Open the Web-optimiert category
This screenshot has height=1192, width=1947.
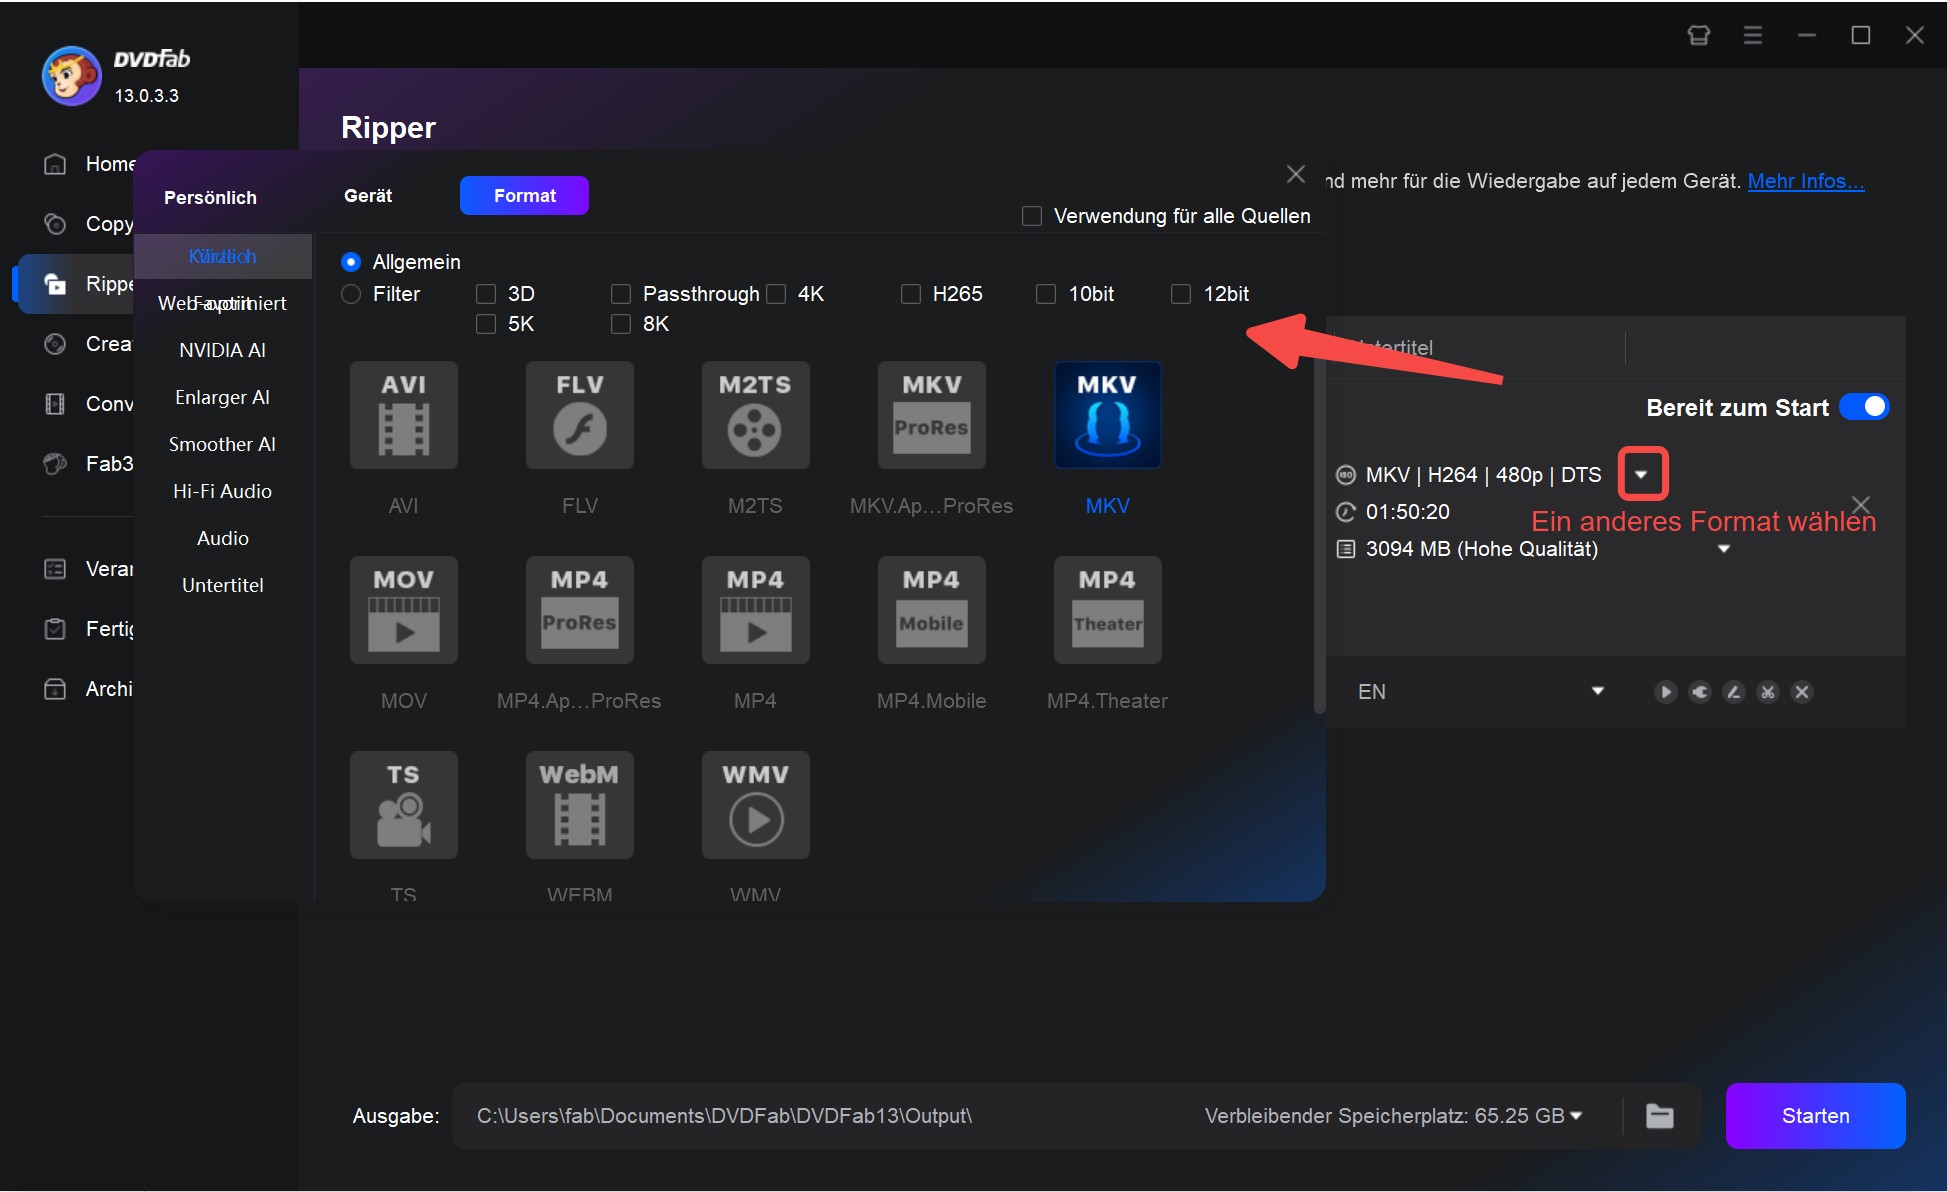tap(223, 303)
